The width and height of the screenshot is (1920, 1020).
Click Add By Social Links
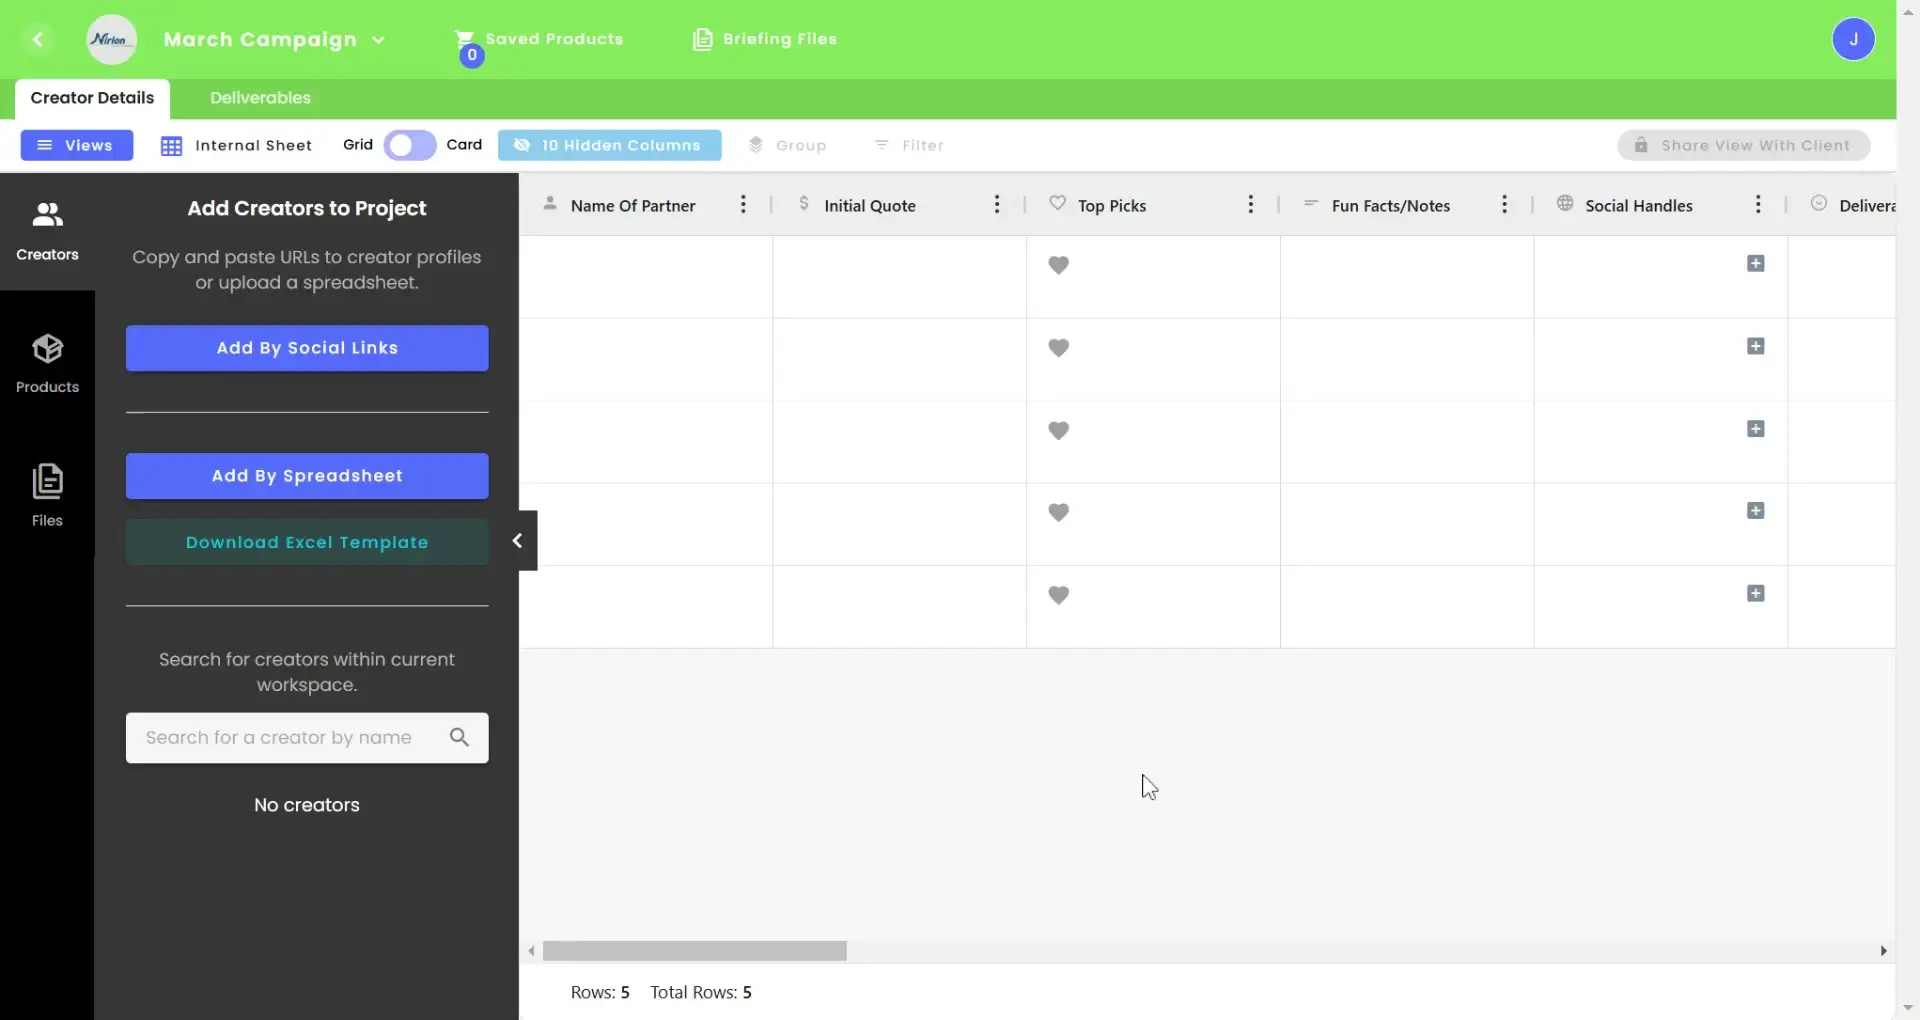click(307, 347)
